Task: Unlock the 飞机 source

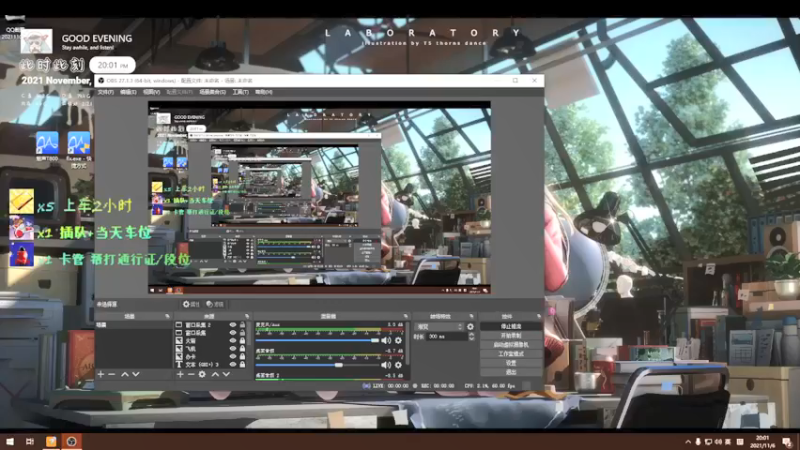Action: pyautogui.click(x=242, y=348)
